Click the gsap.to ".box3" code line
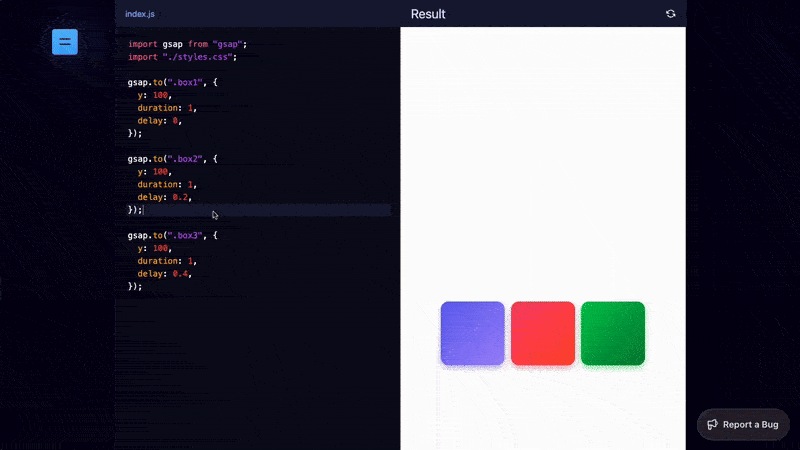This screenshot has width=800, height=450. coord(172,235)
